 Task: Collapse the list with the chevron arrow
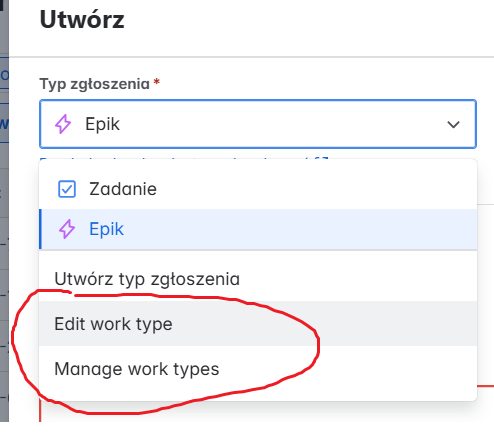pyautogui.click(x=453, y=125)
